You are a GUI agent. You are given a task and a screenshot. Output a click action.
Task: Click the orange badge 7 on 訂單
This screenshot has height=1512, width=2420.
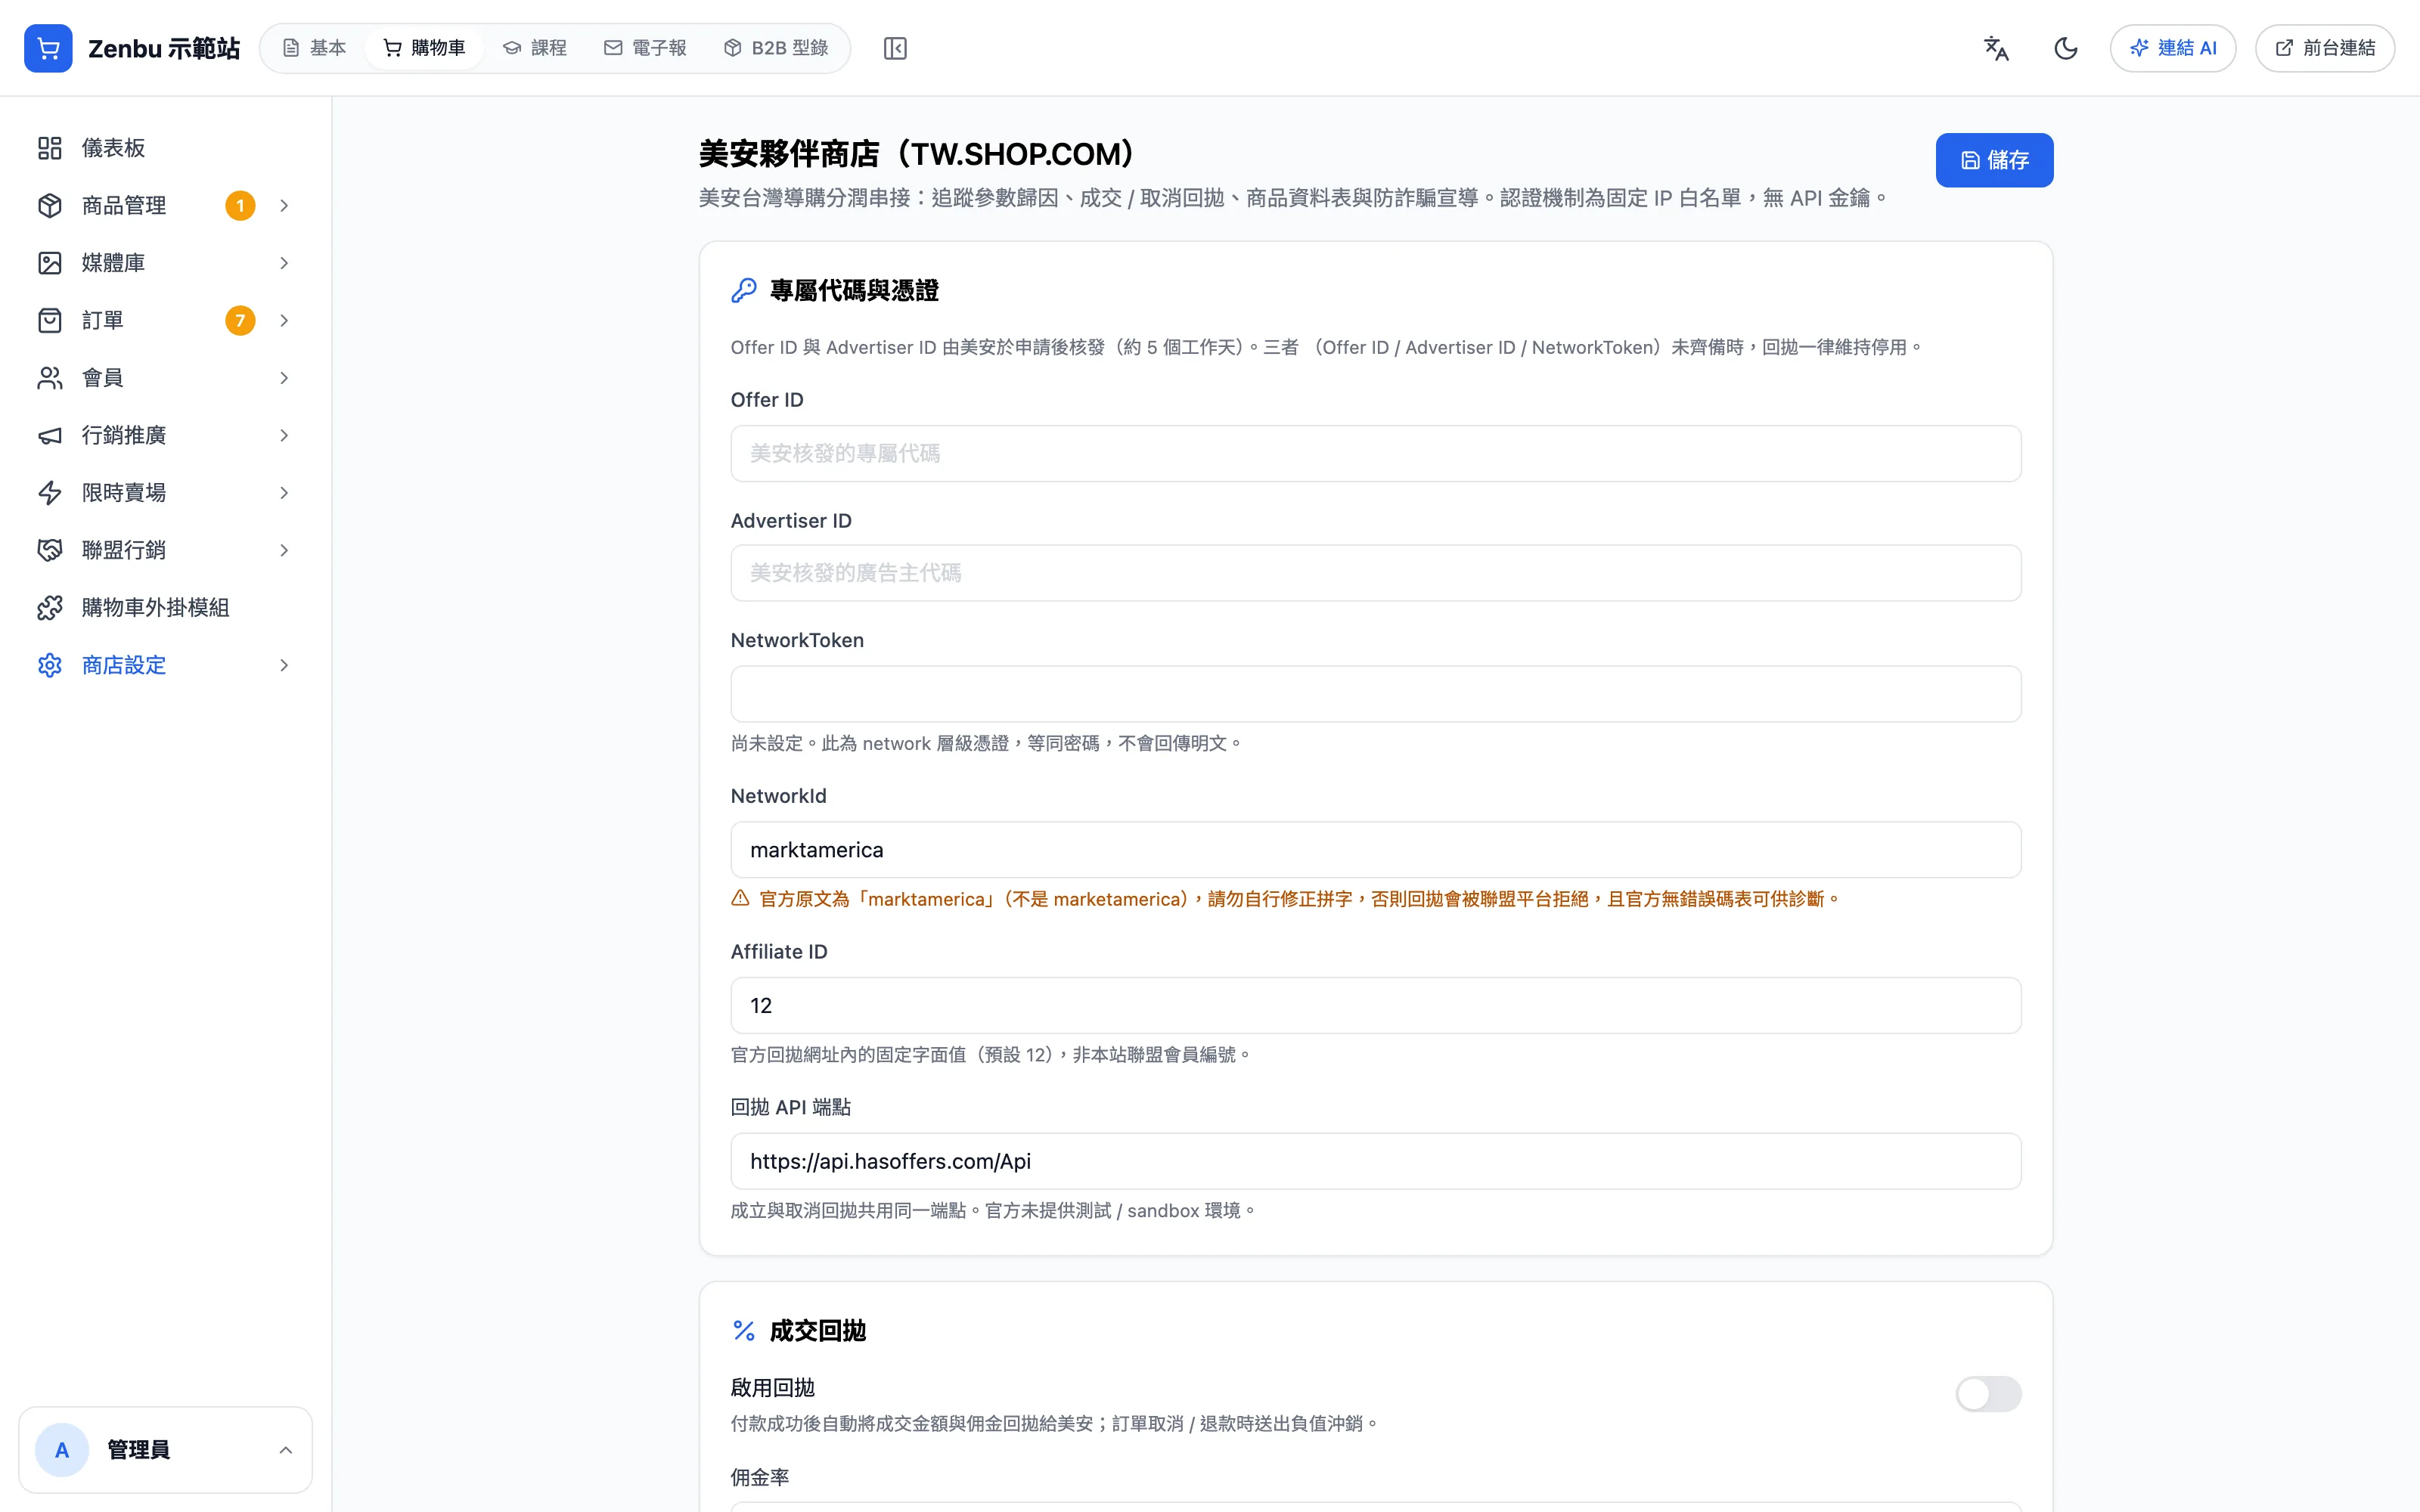point(240,320)
